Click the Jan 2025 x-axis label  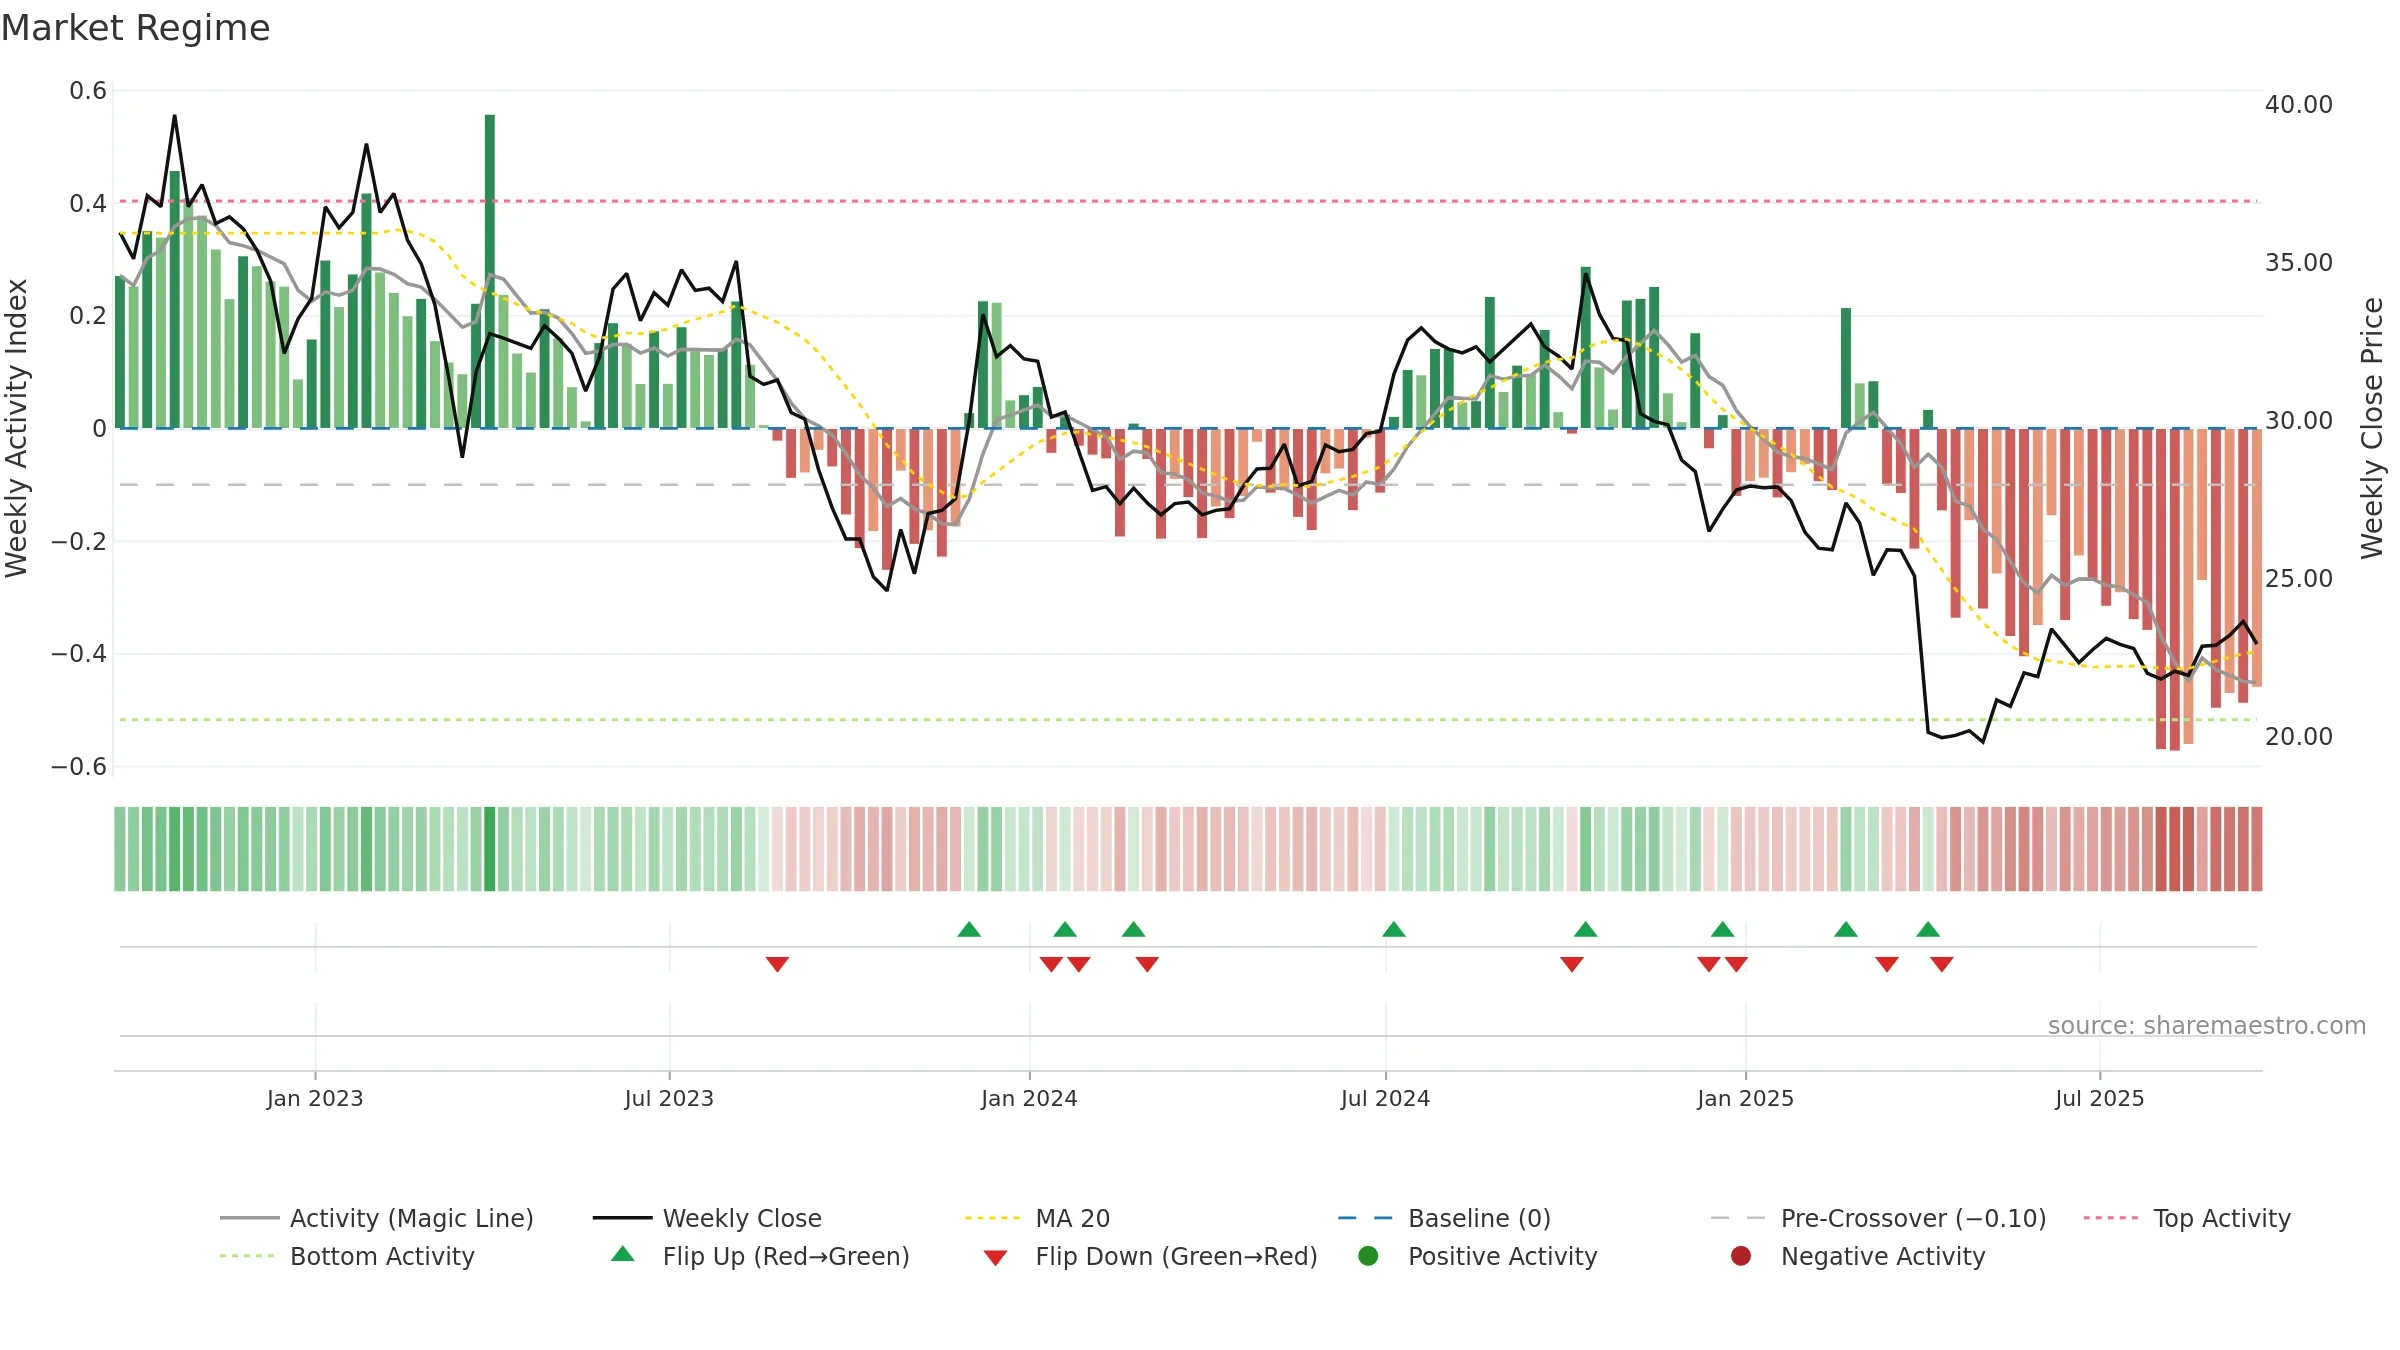(x=1745, y=1098)
